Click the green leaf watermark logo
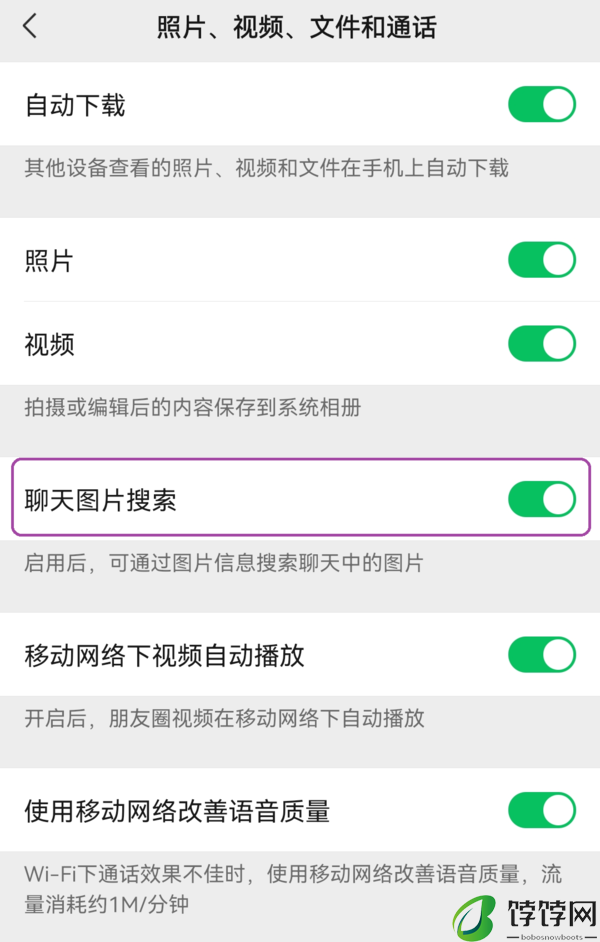Viewport: 600px width, 942px height. (474, 917)
